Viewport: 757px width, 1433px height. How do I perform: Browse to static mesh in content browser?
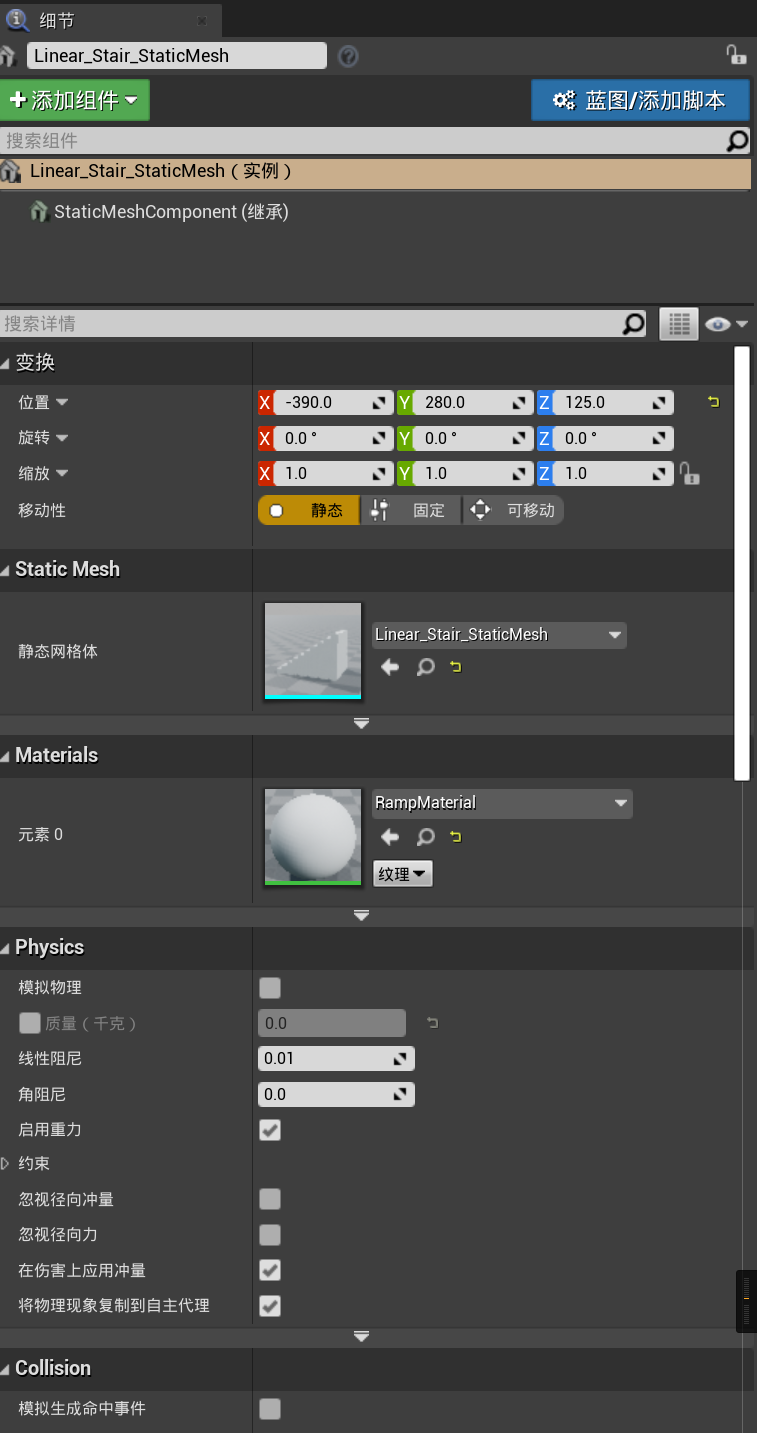(426, 666)
